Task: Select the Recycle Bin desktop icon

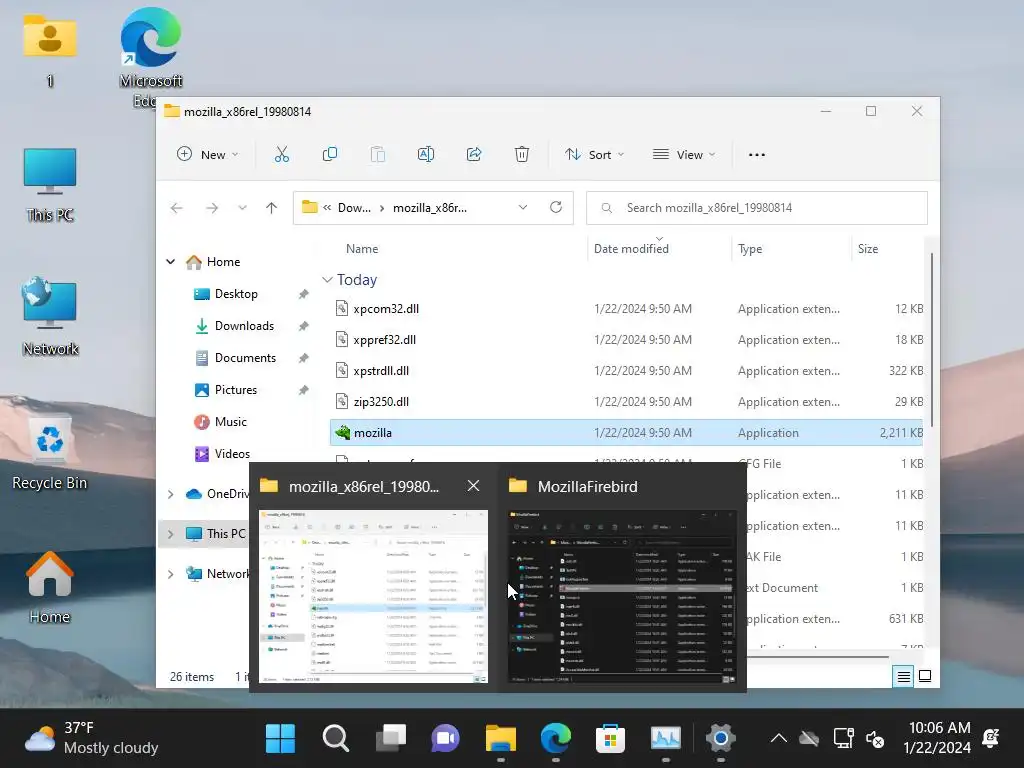Action: tap(50, 452)
